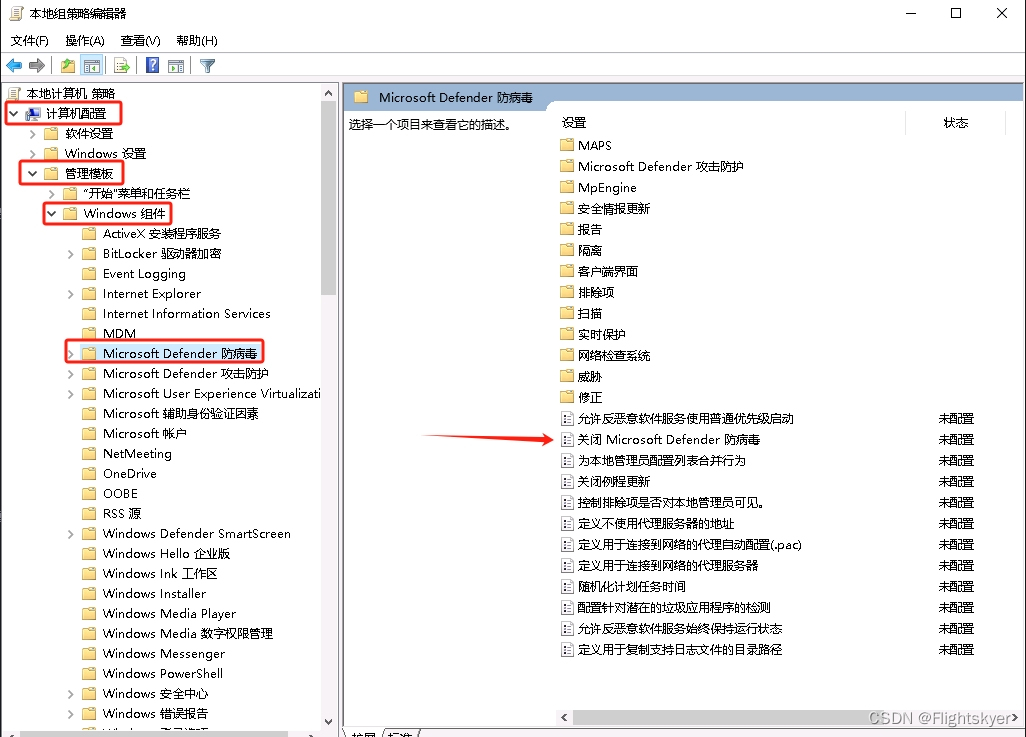Expand the 软件设置 tree node

(32, 134)
